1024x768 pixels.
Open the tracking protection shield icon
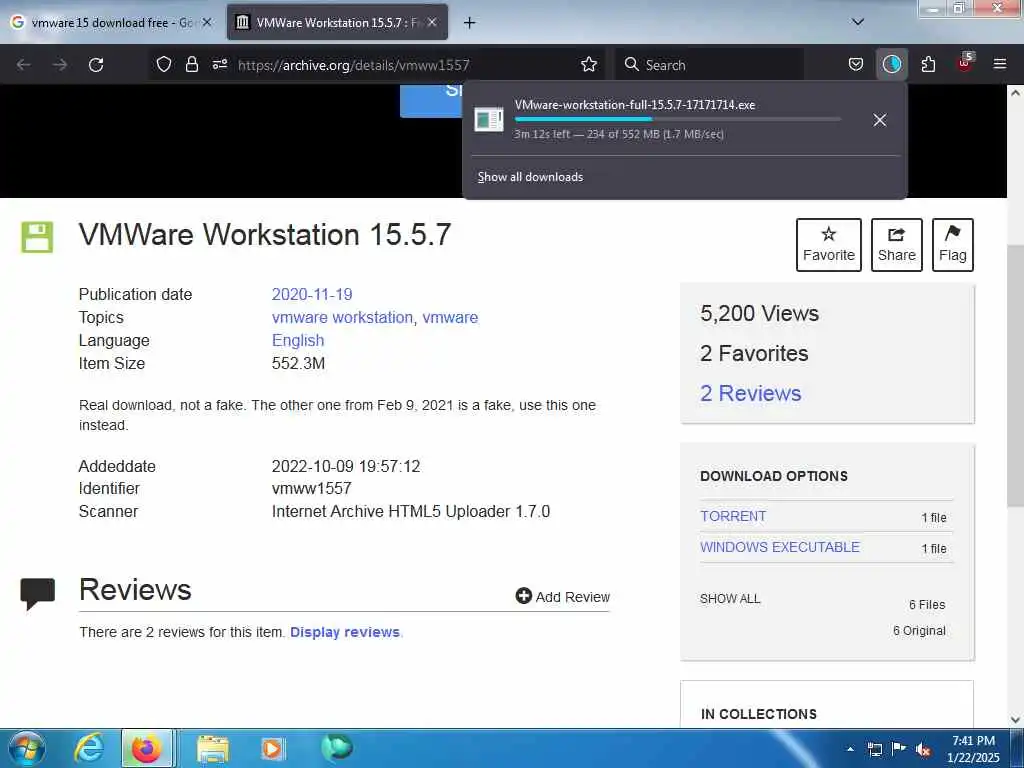(x=164, y=64)
